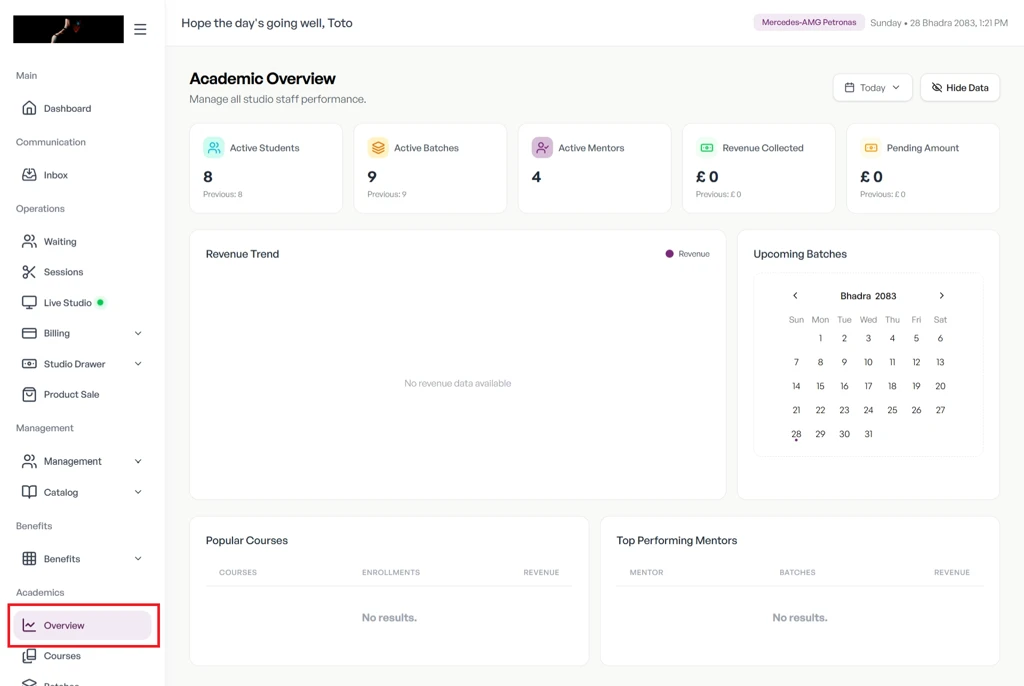Open the Product Sale menu item
Viewport: 1024px width, 686px height.
coord(82,394)
